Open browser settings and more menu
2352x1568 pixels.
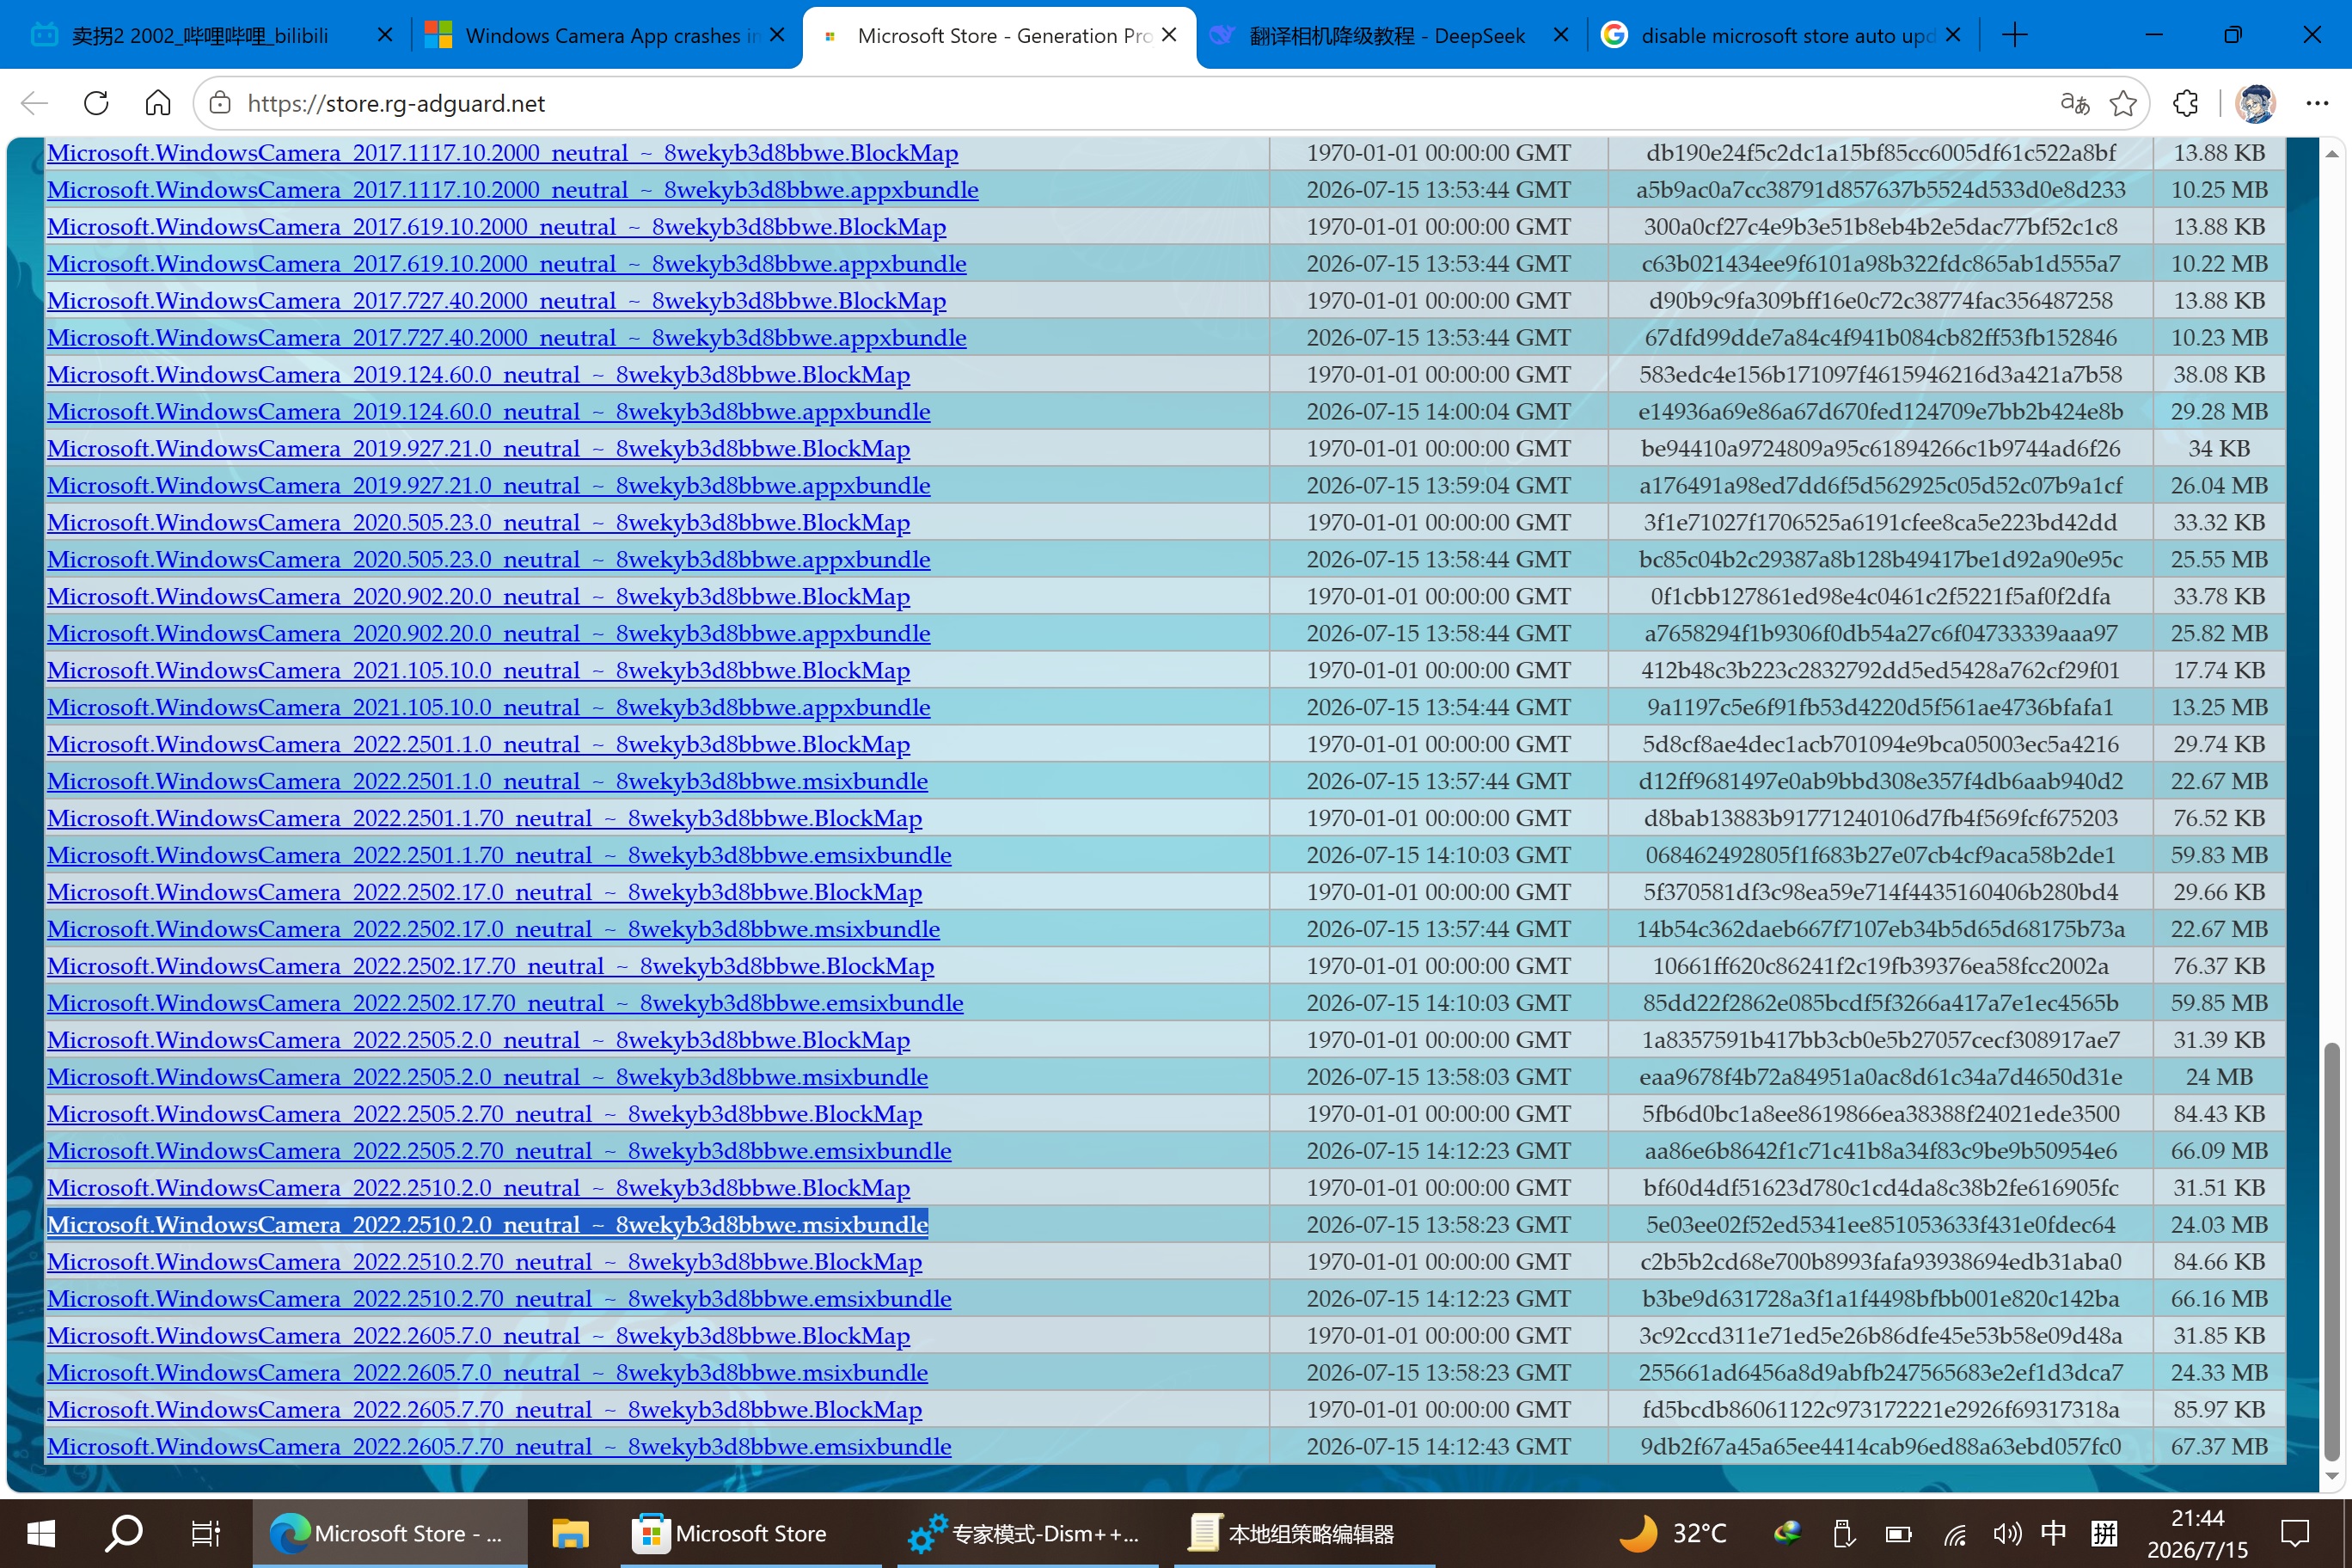point(2317,103)
